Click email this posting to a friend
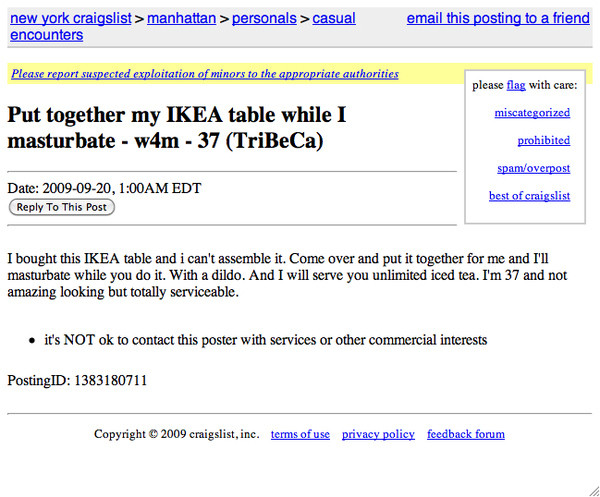 click(498, 18)
